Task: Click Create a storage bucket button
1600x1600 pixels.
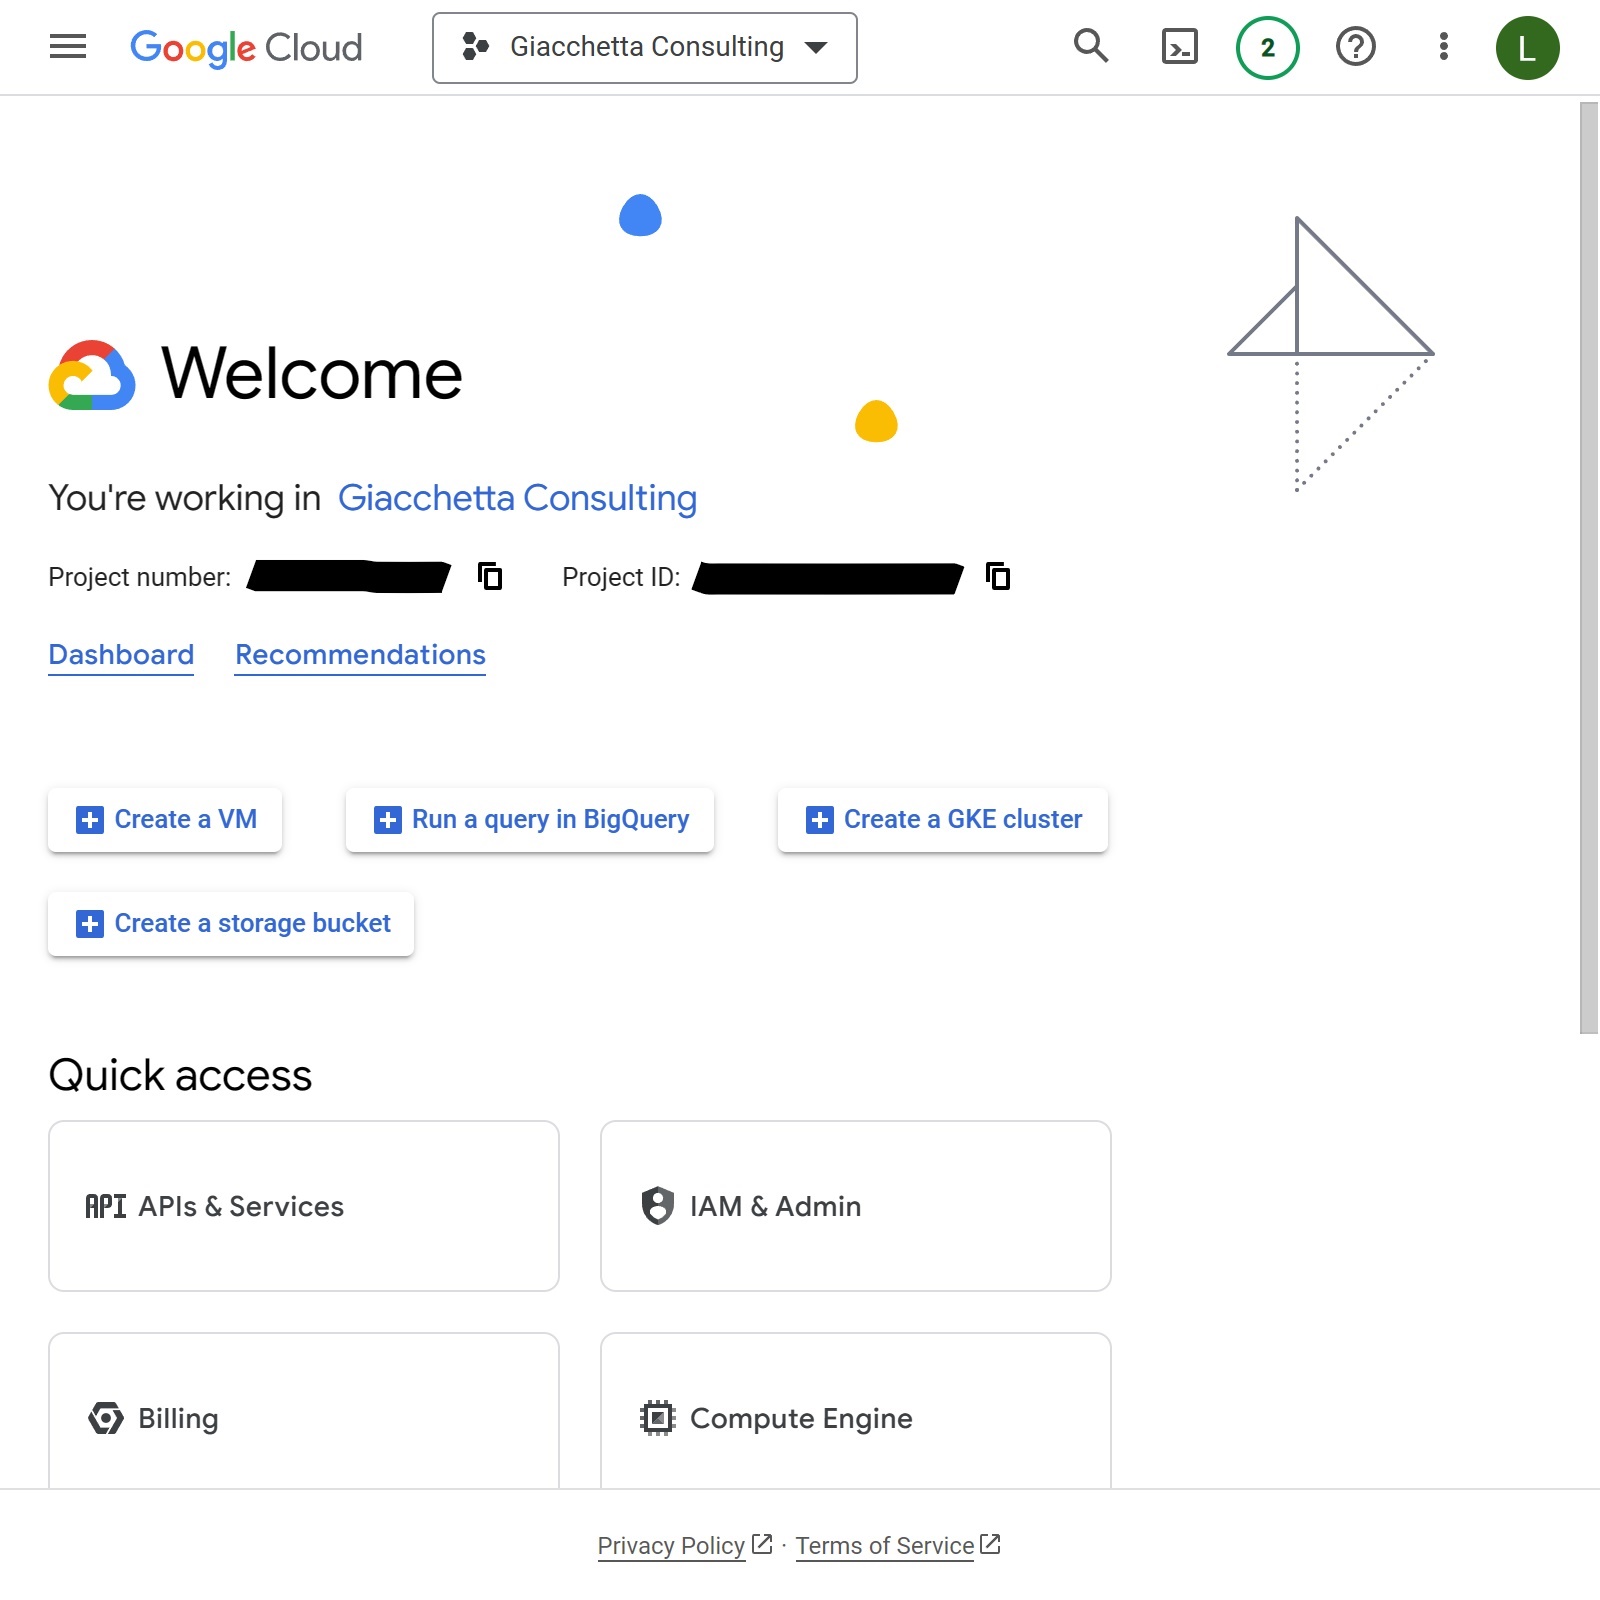Action: 231,924
